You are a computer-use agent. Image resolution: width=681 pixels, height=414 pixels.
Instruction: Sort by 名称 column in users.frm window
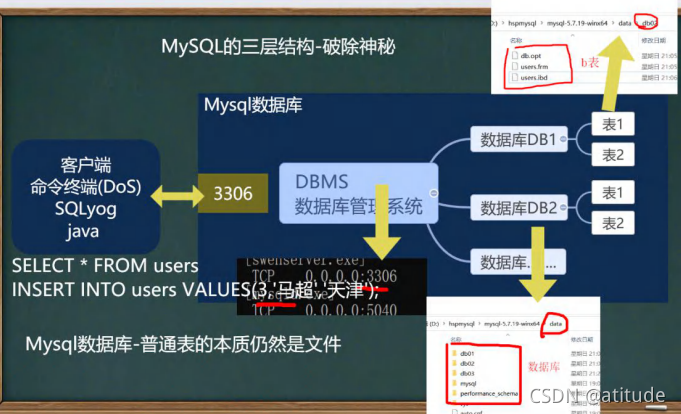[516, 40]
